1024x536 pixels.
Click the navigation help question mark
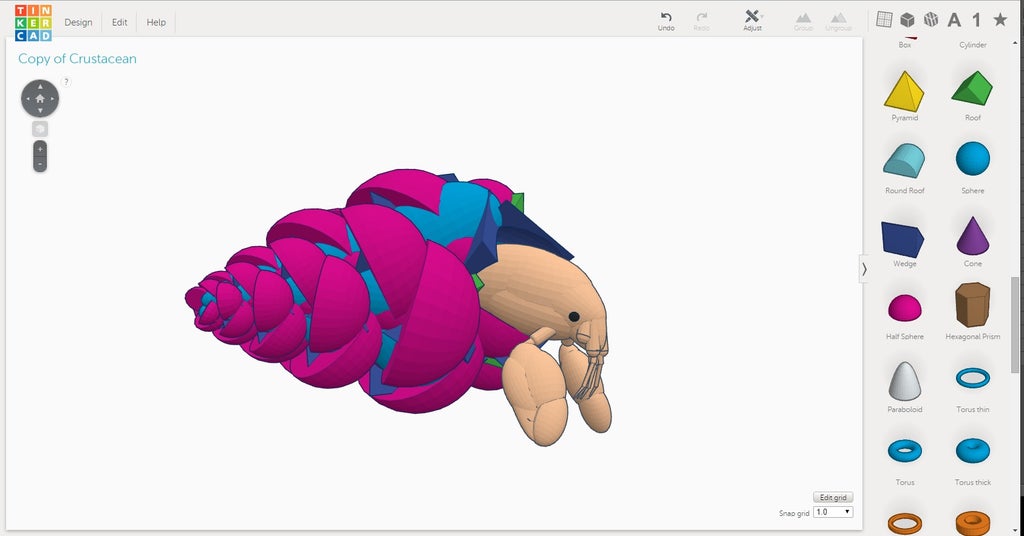click(66, 82)
